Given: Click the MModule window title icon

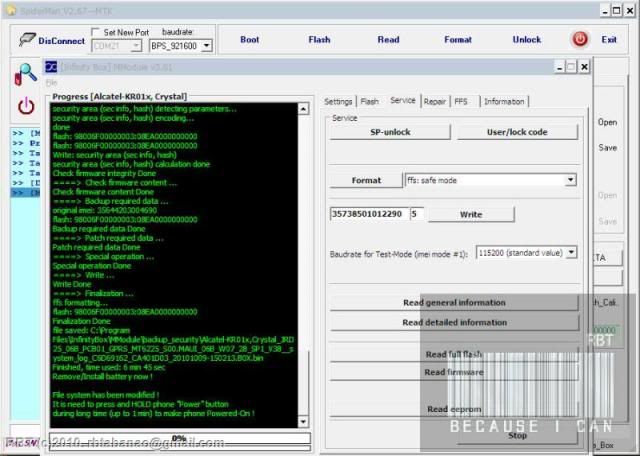Looking at the screenshot, I should pyautogui.click(x=51, y=66).
